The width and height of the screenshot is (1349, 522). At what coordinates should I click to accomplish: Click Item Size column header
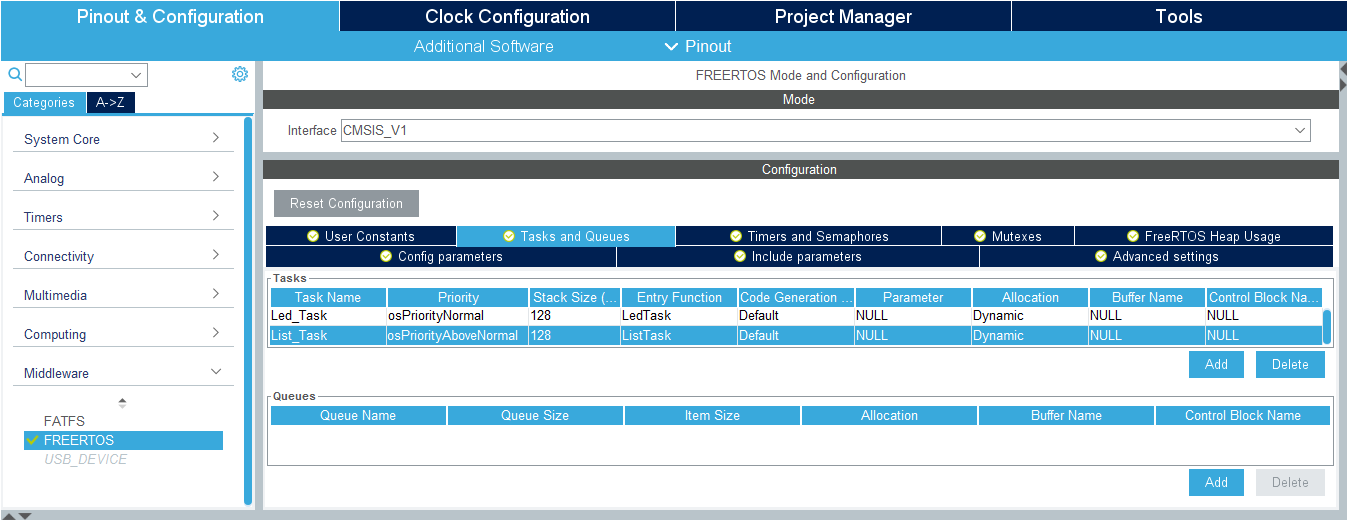pyautogui.click(x=712, y=415)
